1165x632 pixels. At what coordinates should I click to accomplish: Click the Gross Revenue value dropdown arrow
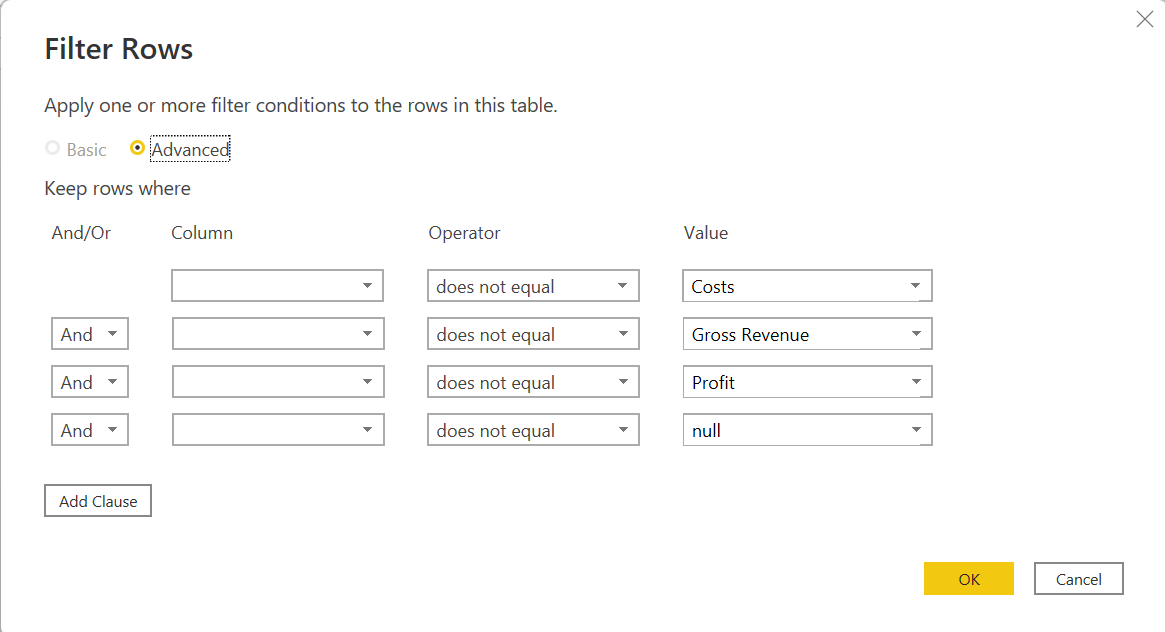[x=916, y=334]
